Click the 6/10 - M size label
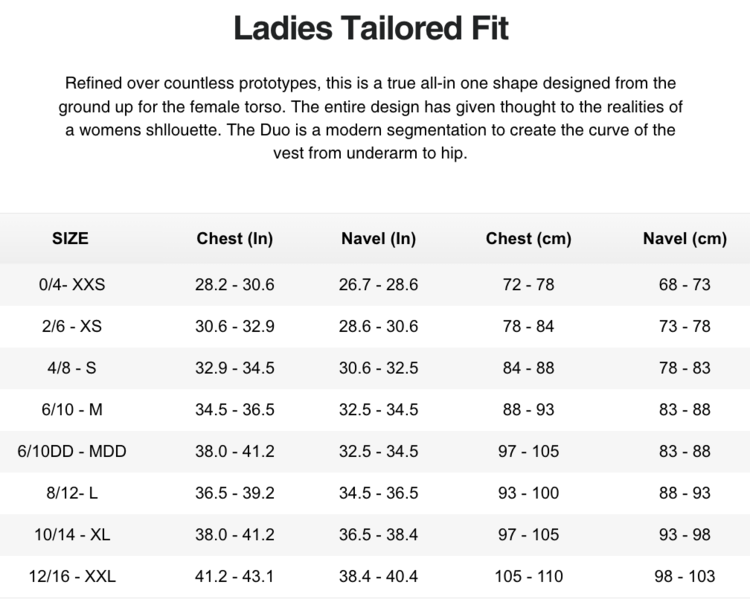The height and width of the screenshot is (608, 750). 72,410
